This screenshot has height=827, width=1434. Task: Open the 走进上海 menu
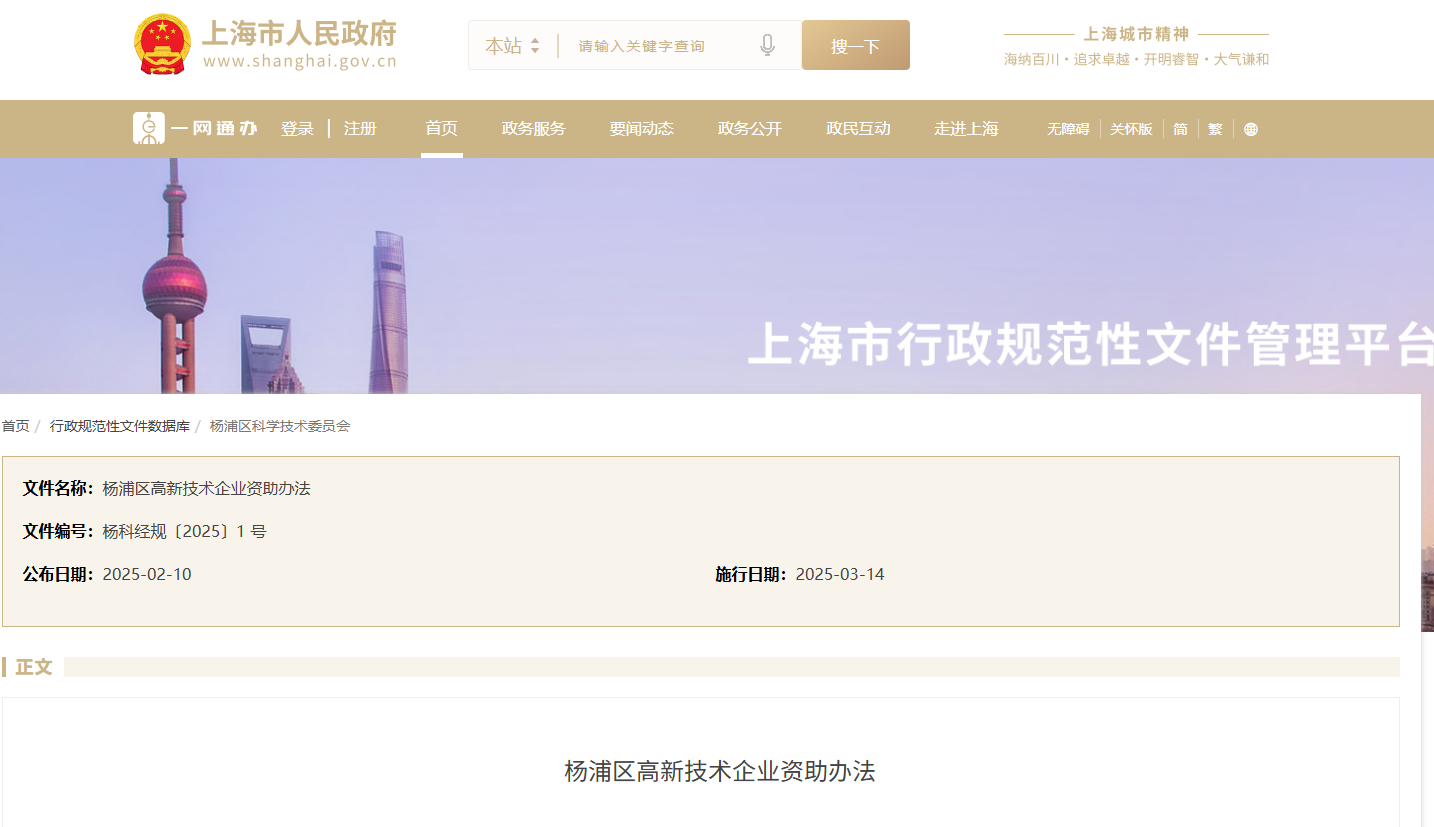coord(965,128)
